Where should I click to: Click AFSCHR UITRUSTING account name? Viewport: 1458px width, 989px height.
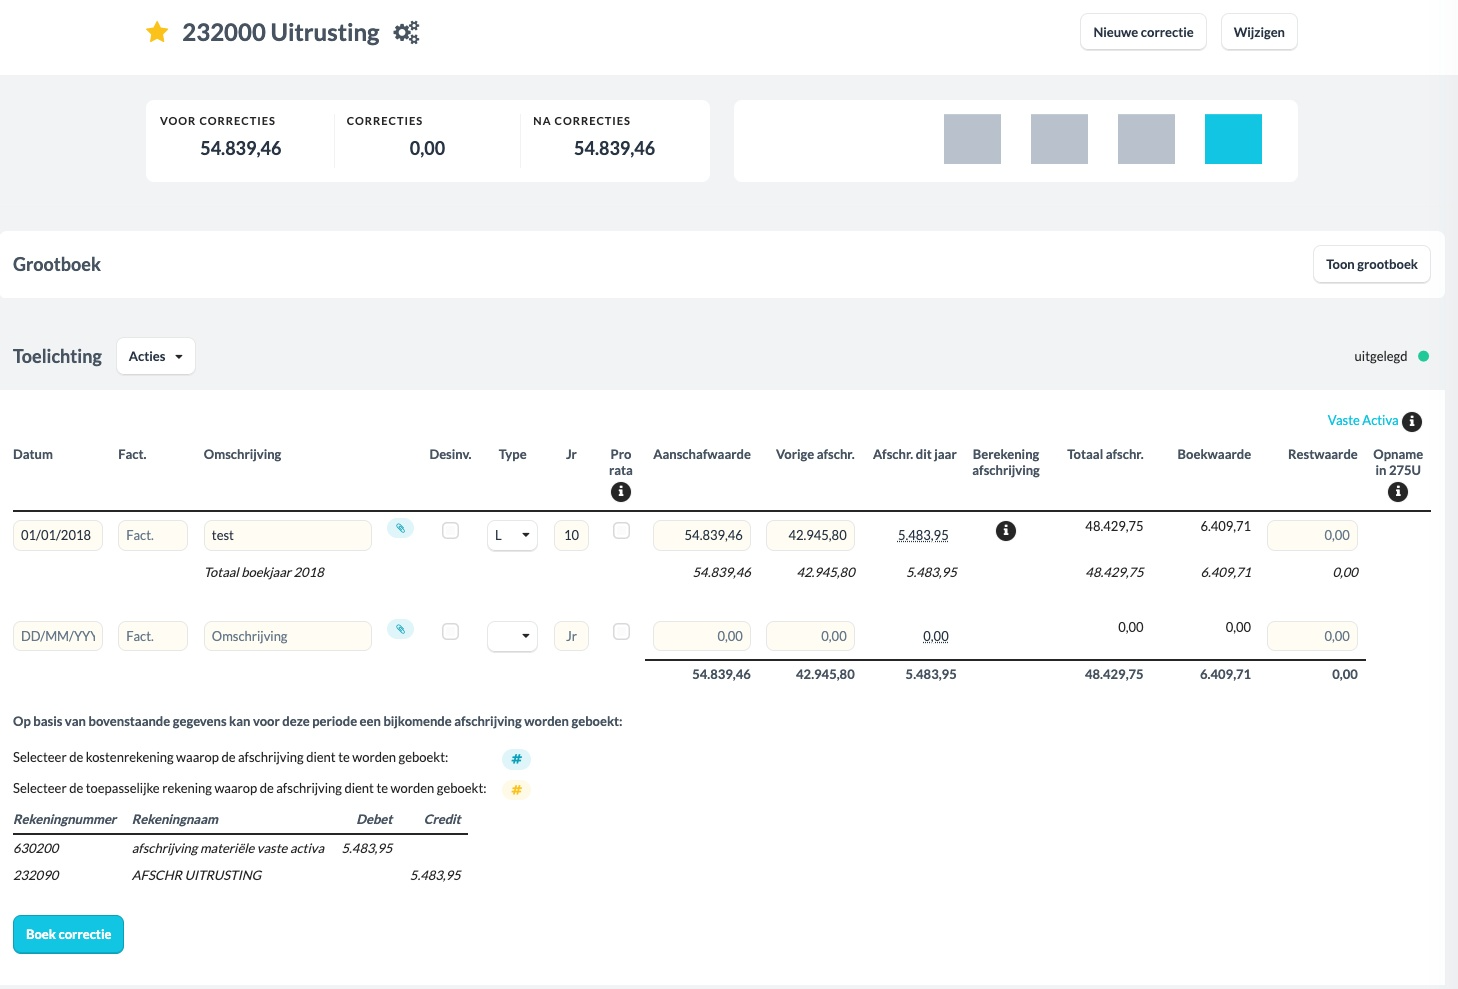click(x=197, y=875)
